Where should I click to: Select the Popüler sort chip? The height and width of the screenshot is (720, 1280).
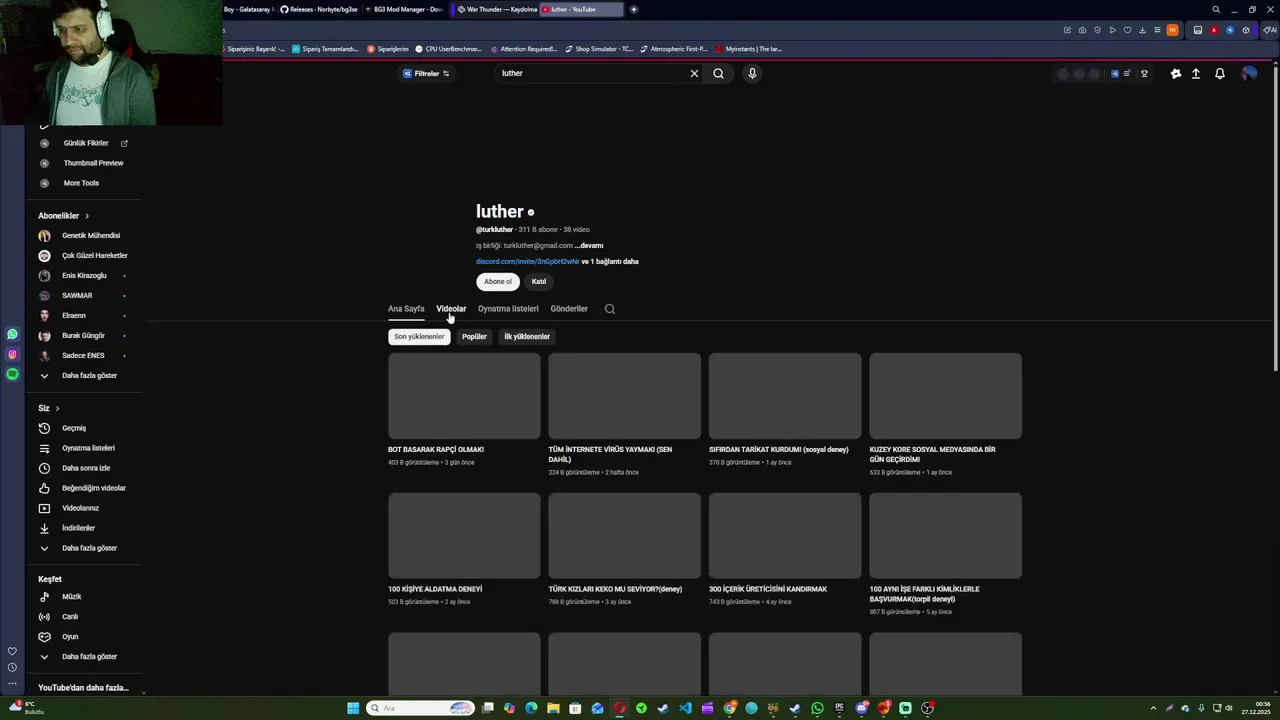point(474,337)
